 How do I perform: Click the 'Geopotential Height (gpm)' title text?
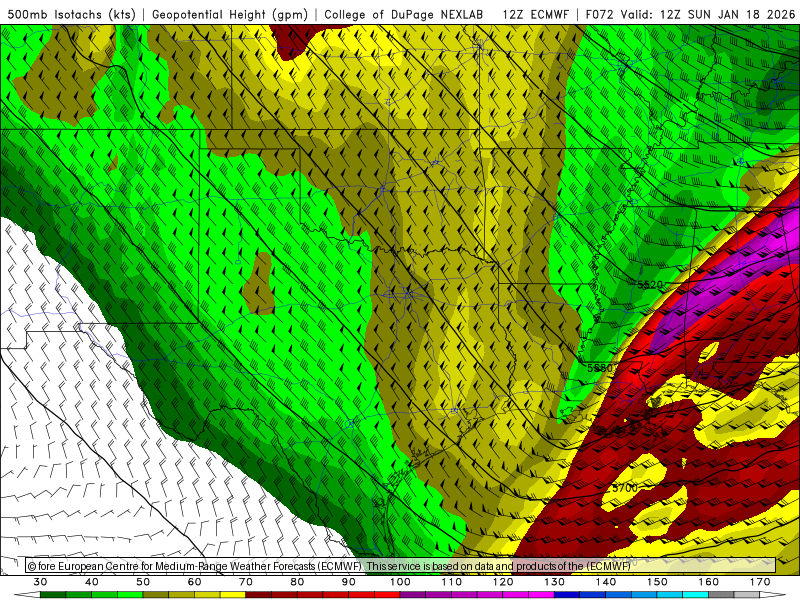pyautogui.click(x=230, y=14)
